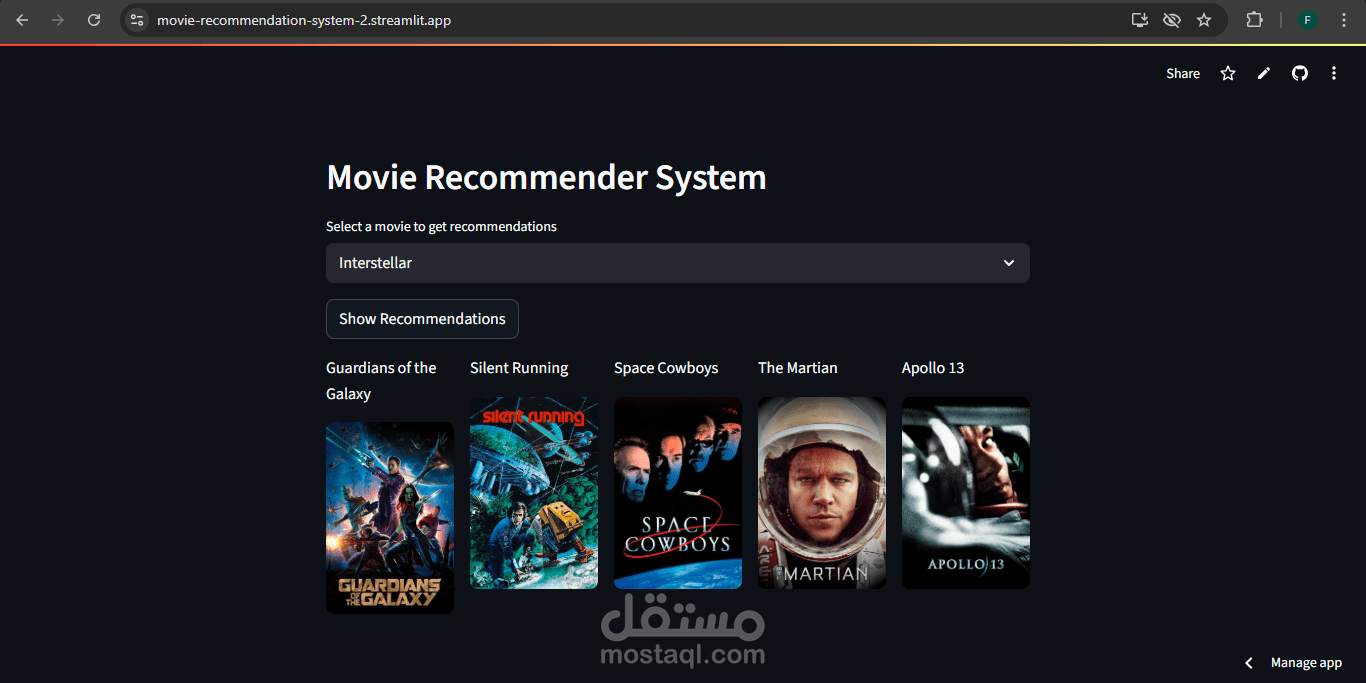The width and height of the screenshot is (1366, 683).
Task: Select the Space Cowboys poster
Action: pos(678,493)
